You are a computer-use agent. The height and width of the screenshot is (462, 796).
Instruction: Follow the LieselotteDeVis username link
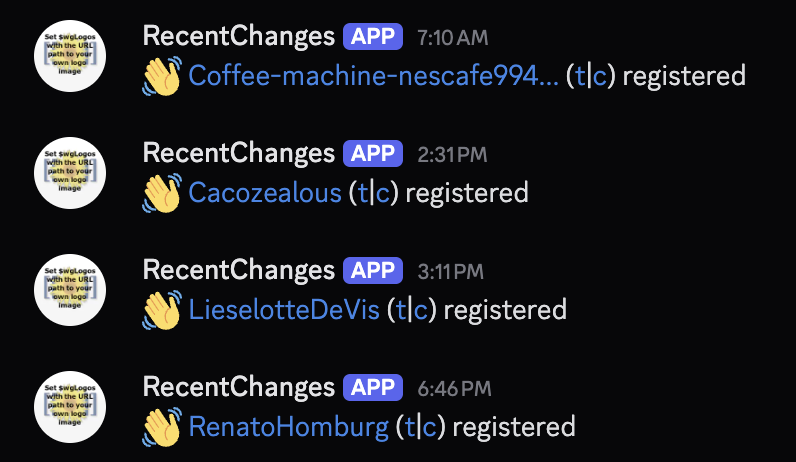point(284,310)
